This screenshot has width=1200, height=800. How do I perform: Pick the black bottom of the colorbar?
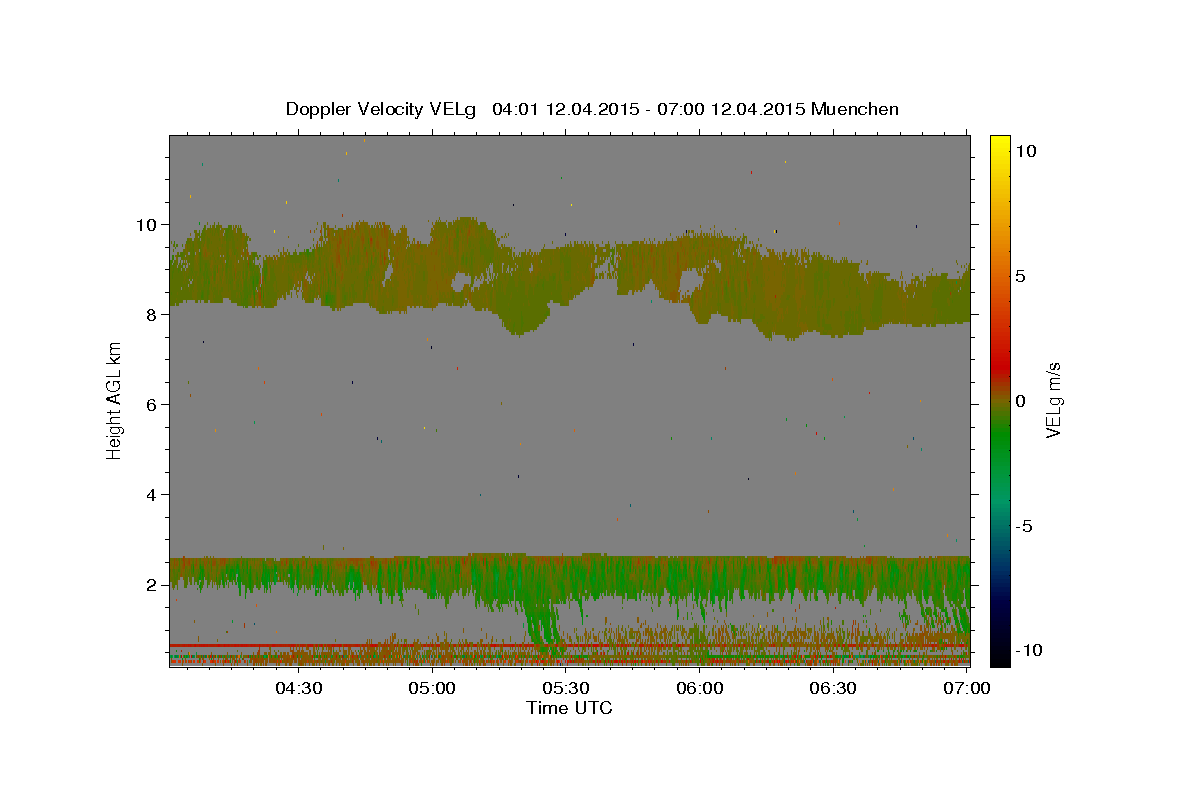1000,655
